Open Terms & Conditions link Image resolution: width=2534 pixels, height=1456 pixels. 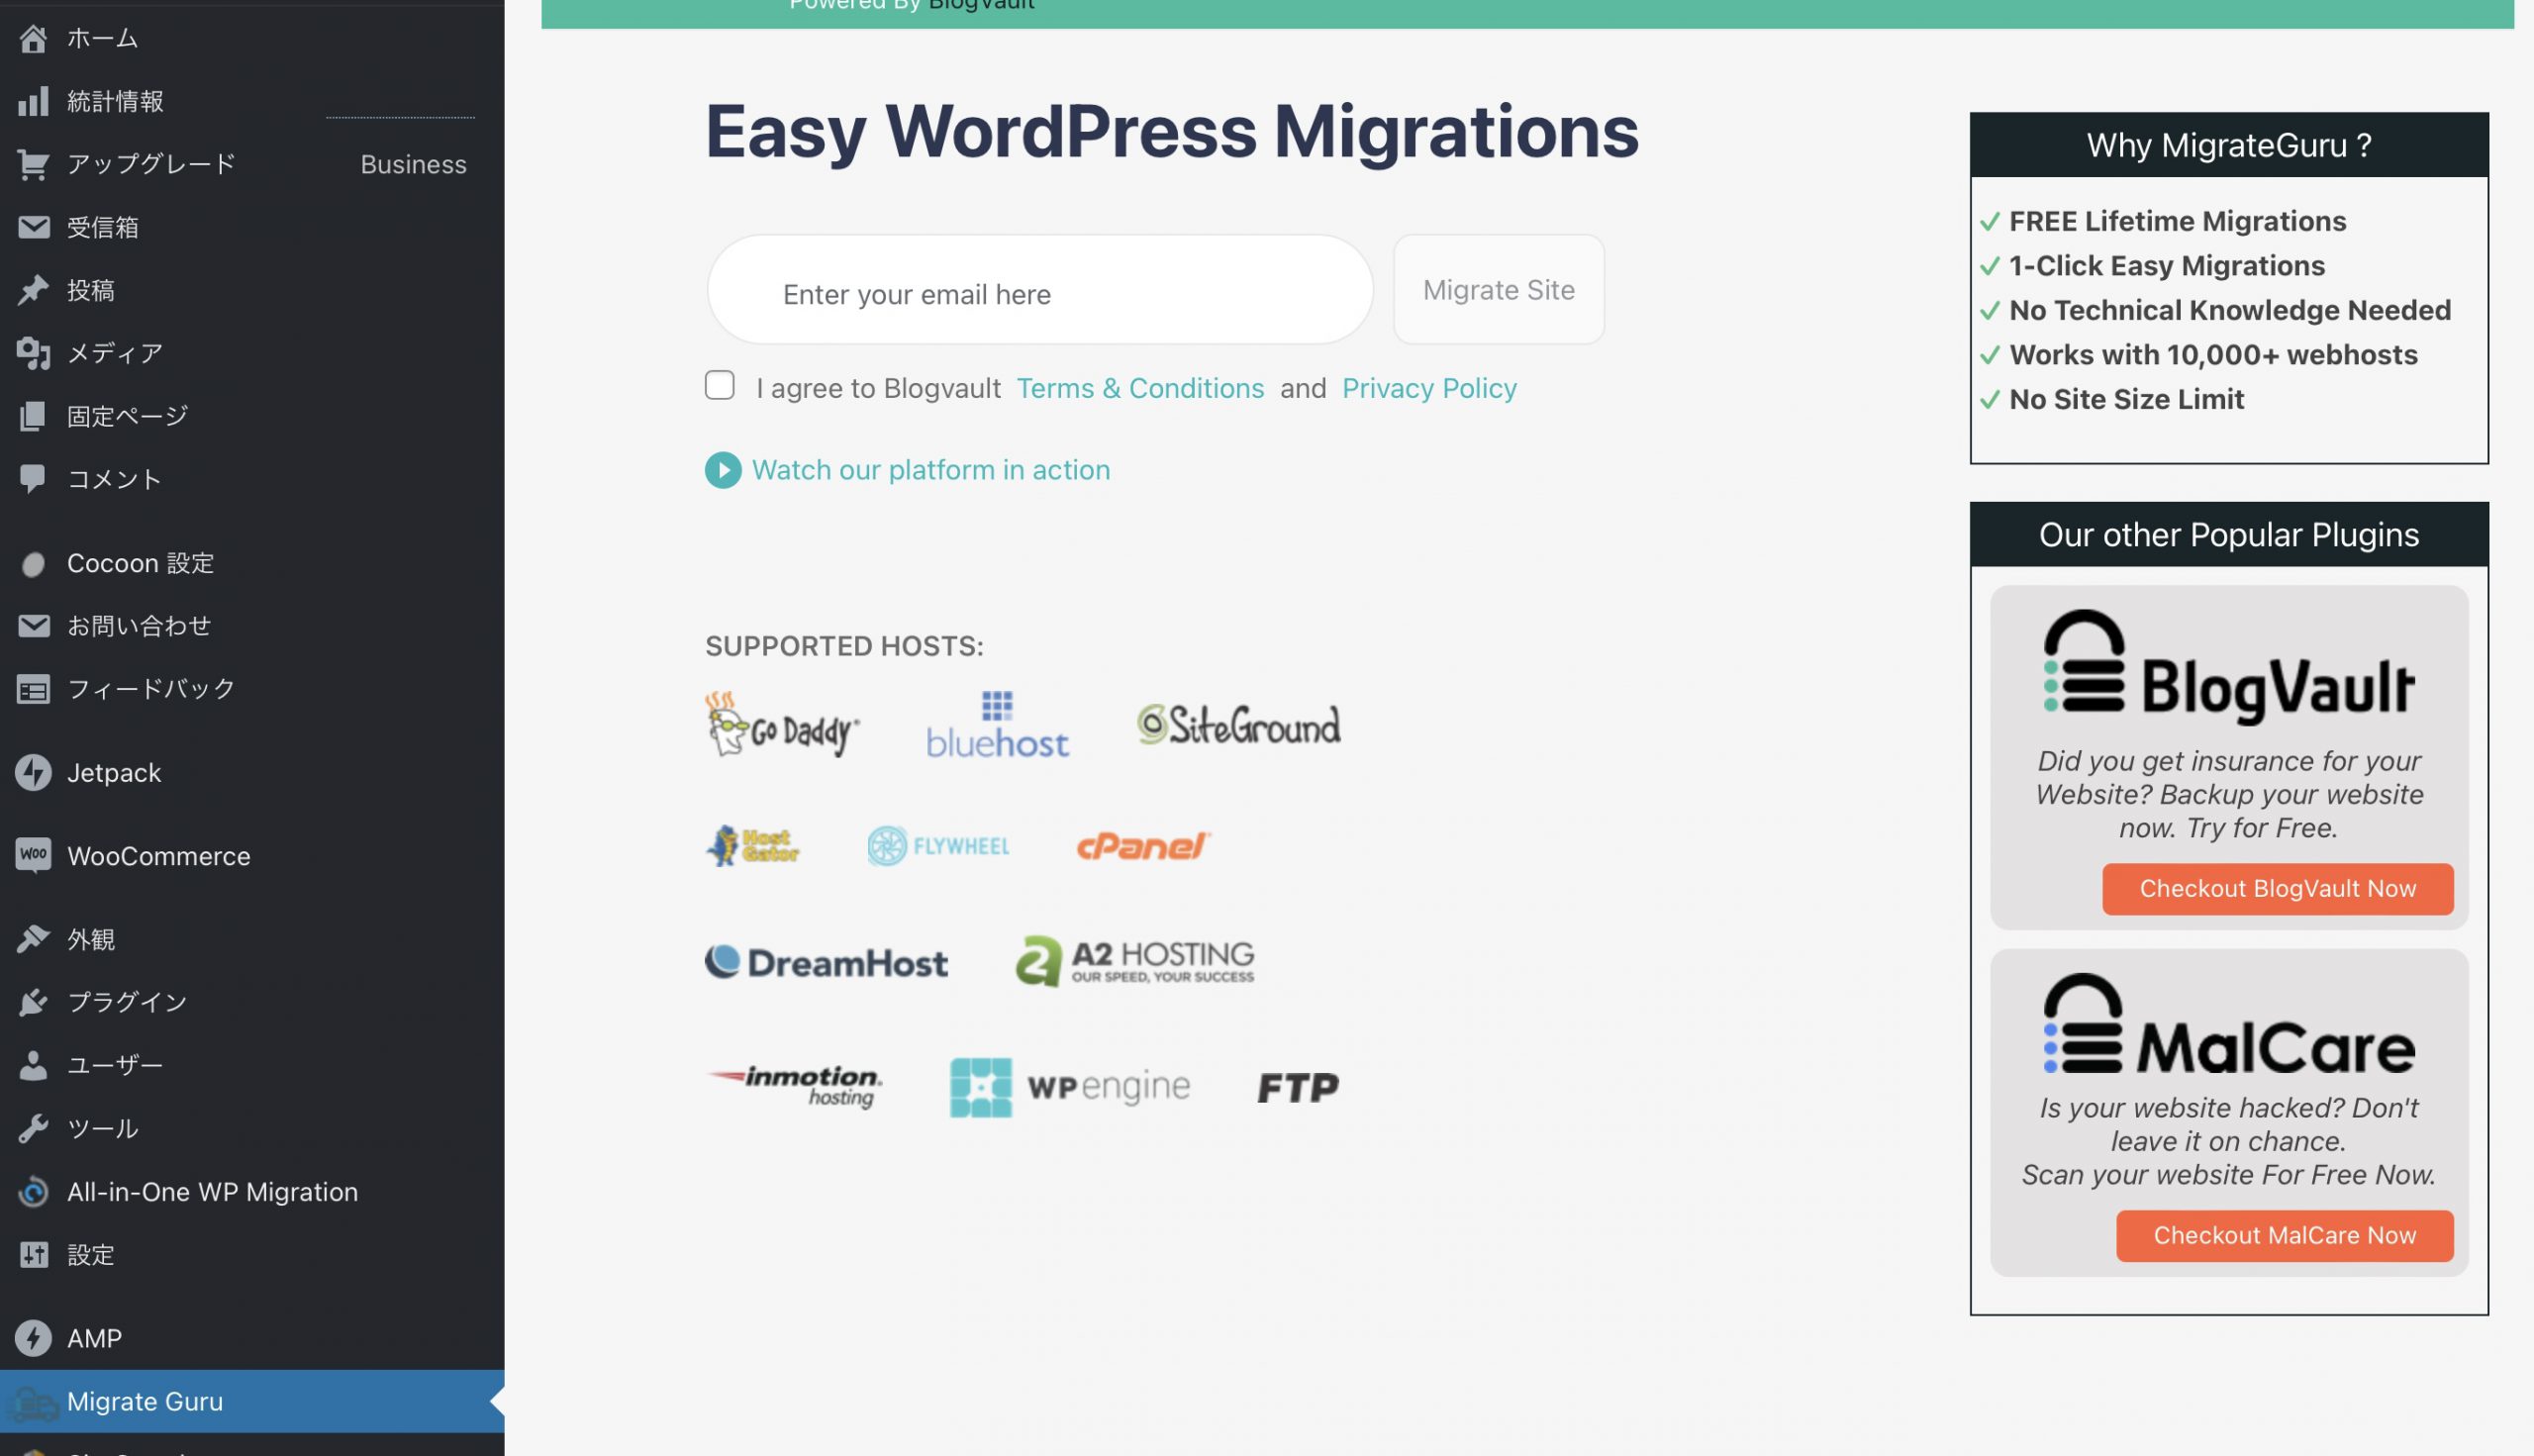pyautogui.click(x=1140, y=388)
